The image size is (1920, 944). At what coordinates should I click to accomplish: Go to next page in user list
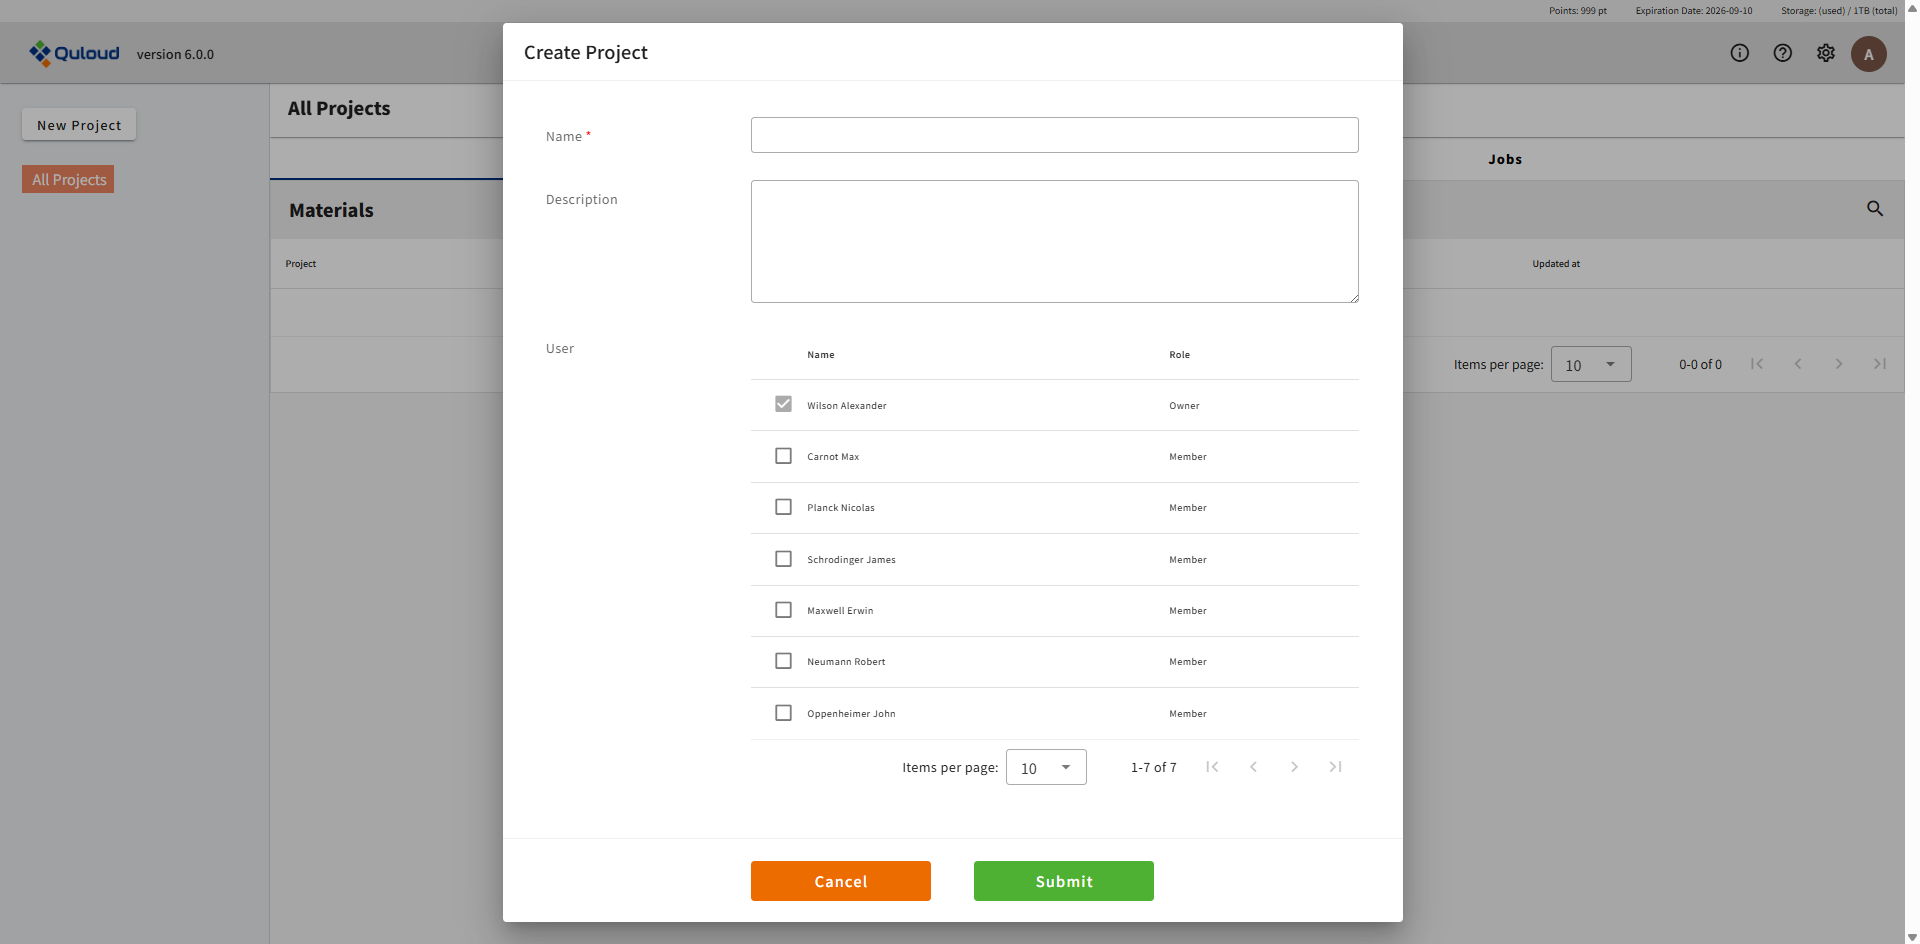(x=1294, y=767)
